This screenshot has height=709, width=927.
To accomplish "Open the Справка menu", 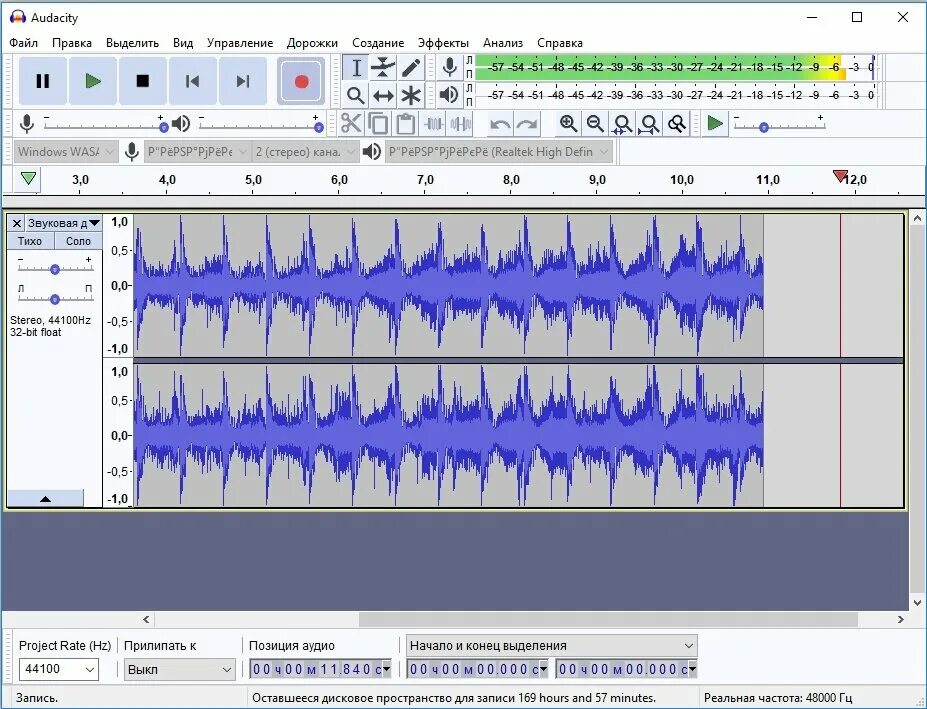I will (x=560, y=43).
